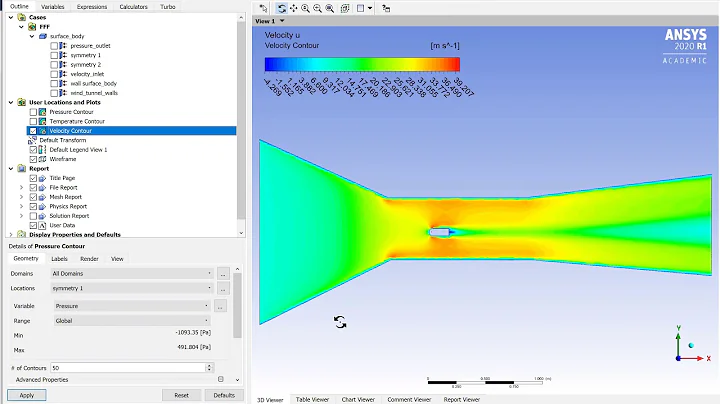Switch to the Turbo tab
The height and width of the screenshot is (404, 720).
(x=168, y=6)
